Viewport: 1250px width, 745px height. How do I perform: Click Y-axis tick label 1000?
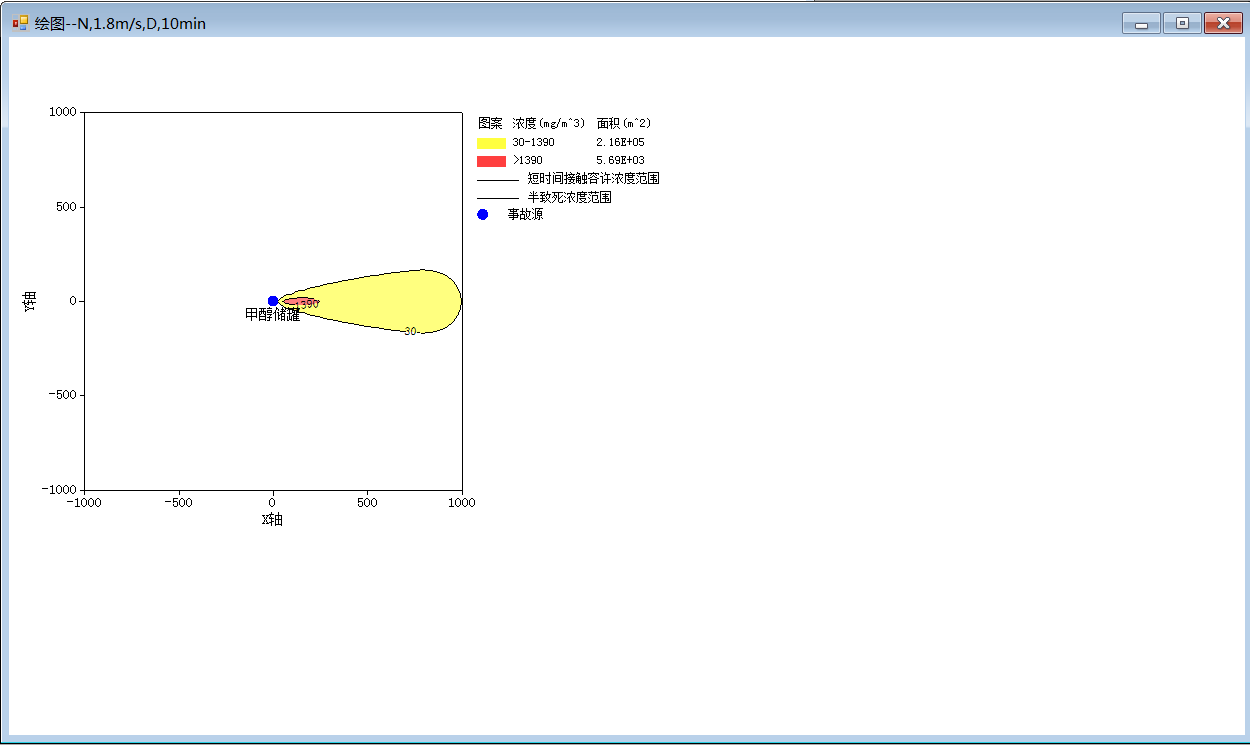click(63, 113)
